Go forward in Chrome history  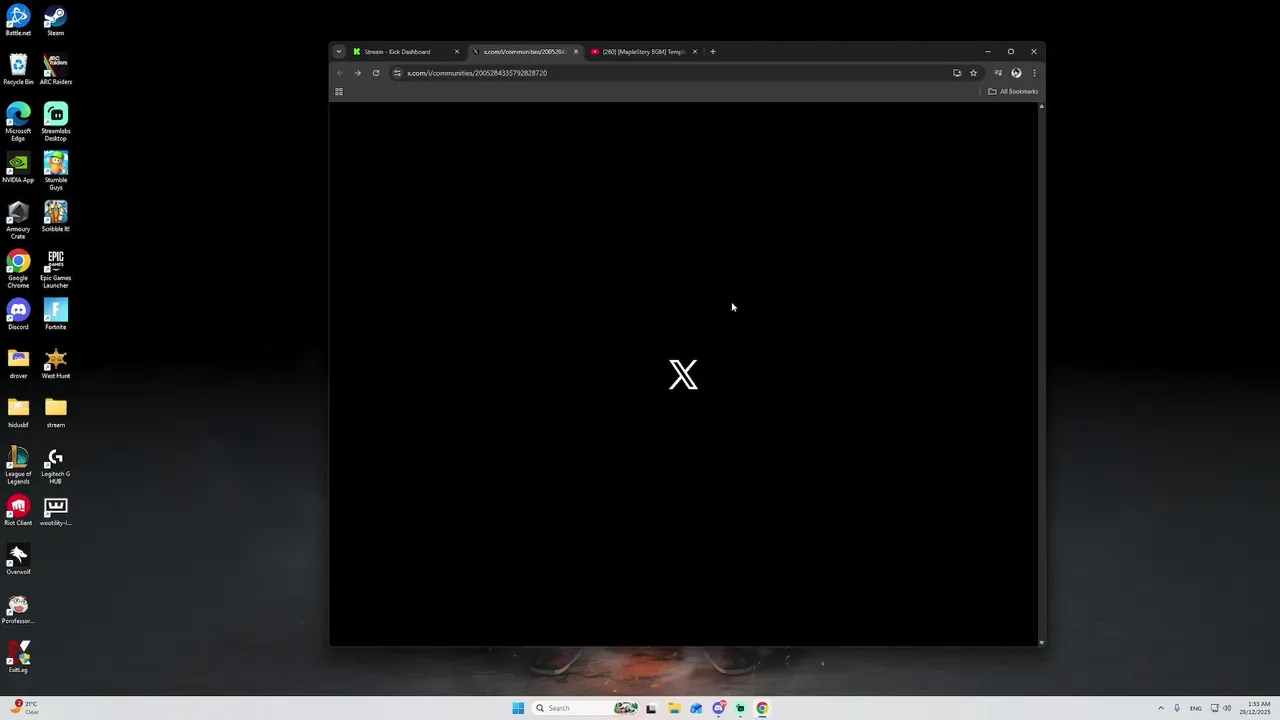tap(357, 73)
